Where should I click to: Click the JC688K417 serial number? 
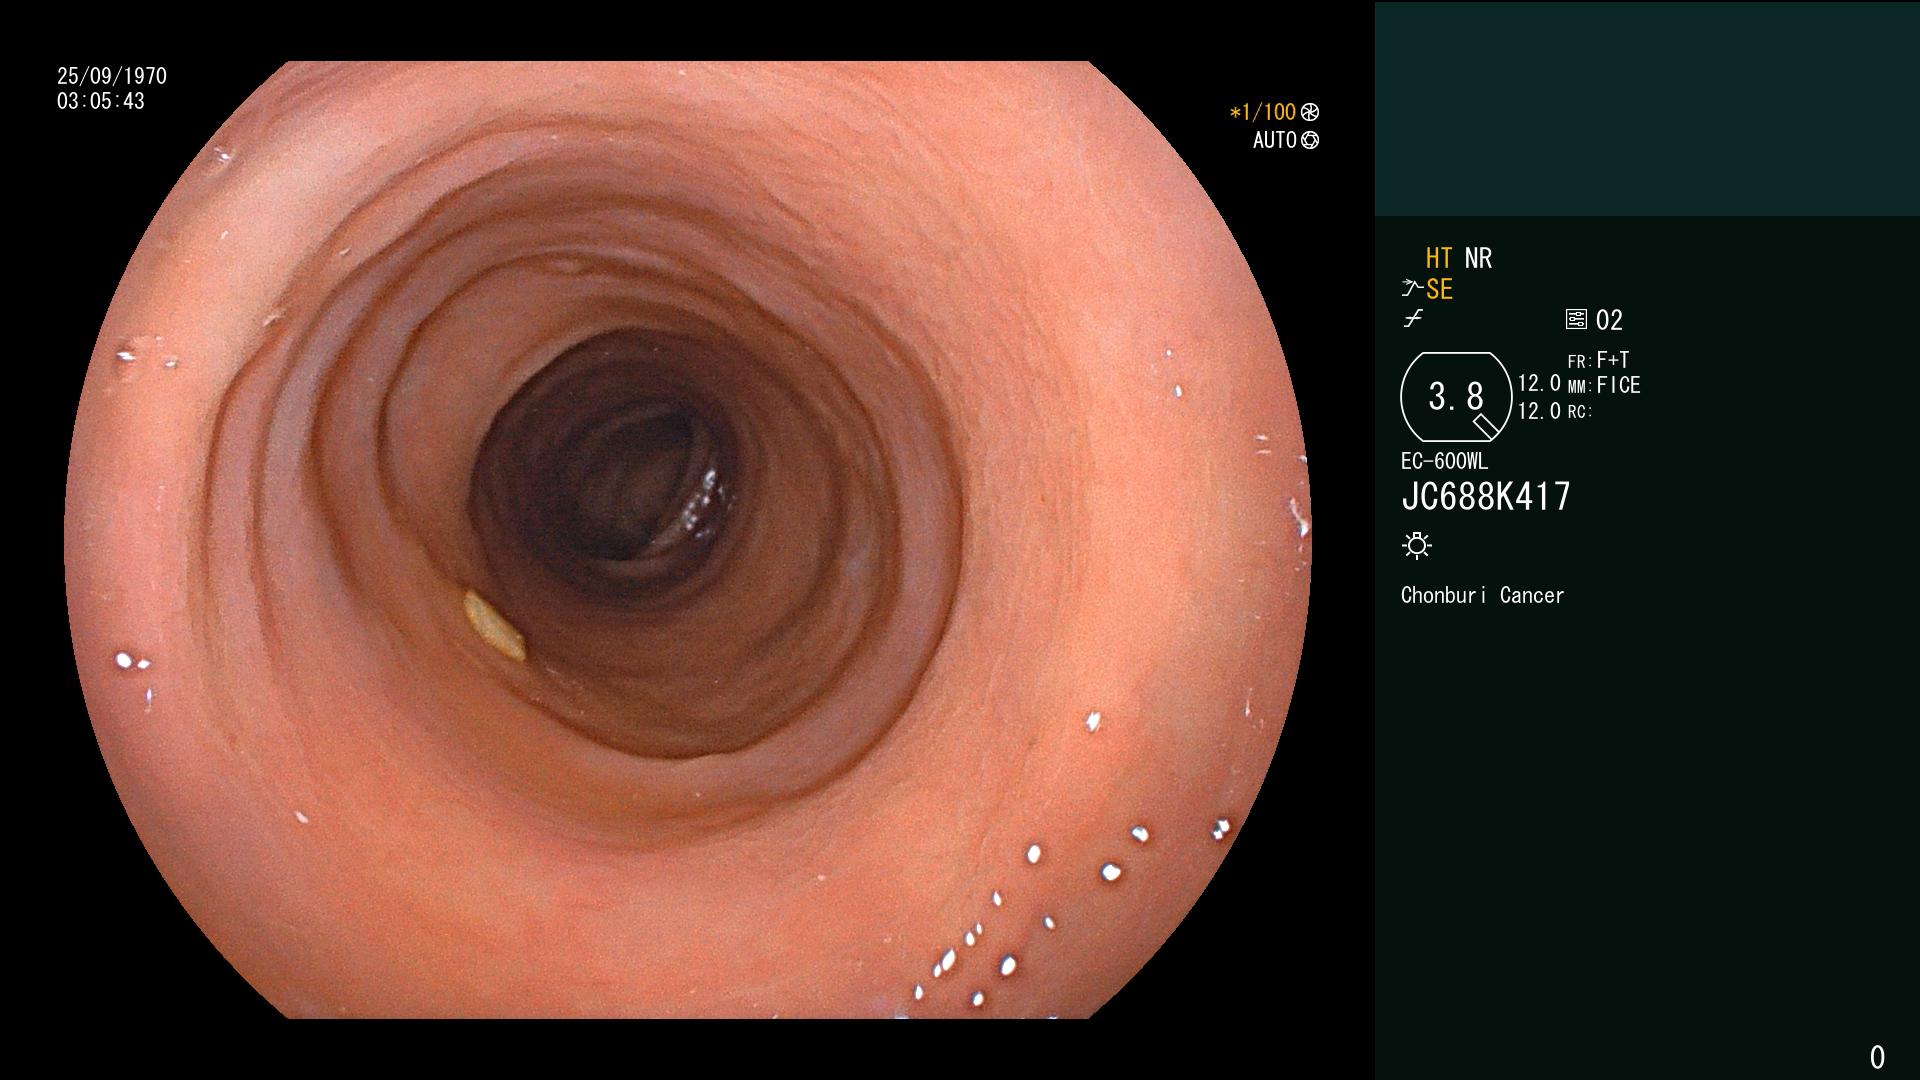pos(1486,496)
